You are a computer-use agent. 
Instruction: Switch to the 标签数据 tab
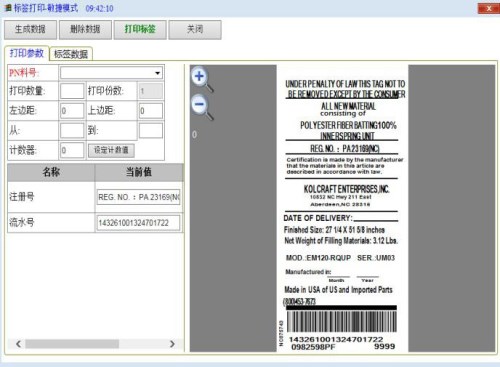[x=71, y=54]
